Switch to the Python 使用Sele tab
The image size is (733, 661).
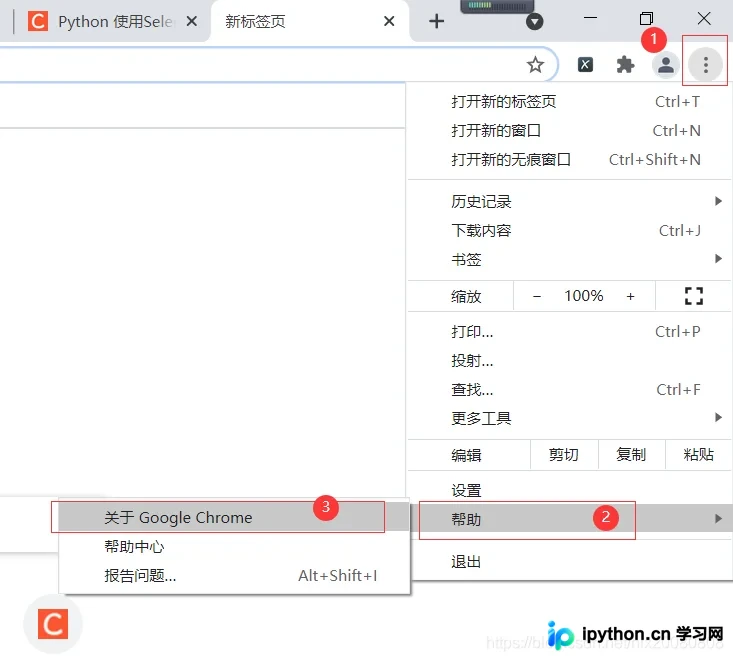coord(110,21)
